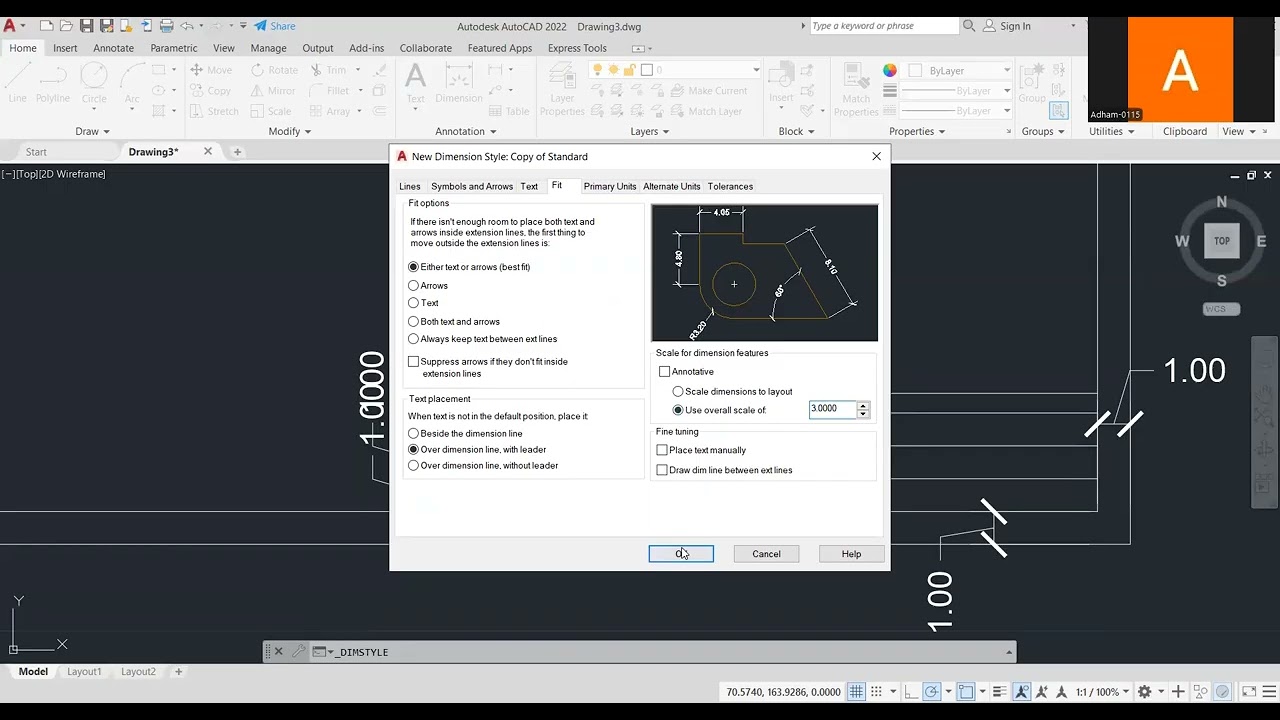Screen dimensions: 1280x720
Task: Select the Polyline tool
Action: [53, 82]
